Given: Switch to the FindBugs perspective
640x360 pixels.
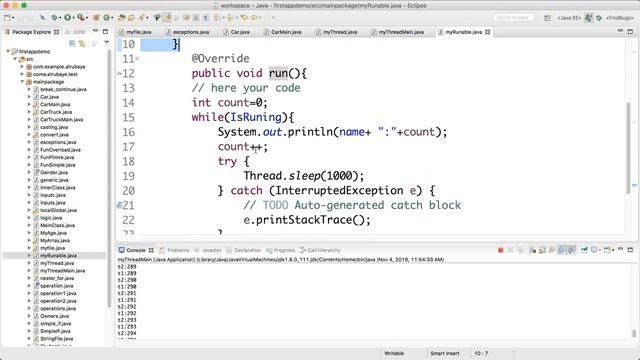Looking at the screenshot, I should coord(620,18).
